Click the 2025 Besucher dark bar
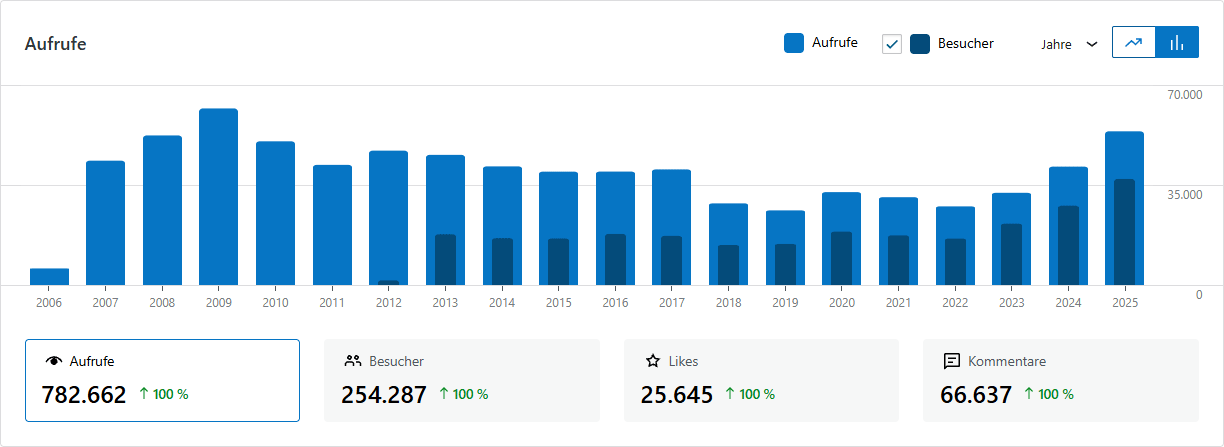Image resolution: width=1224 pixels, height=447 pixels. (1125, 232)
